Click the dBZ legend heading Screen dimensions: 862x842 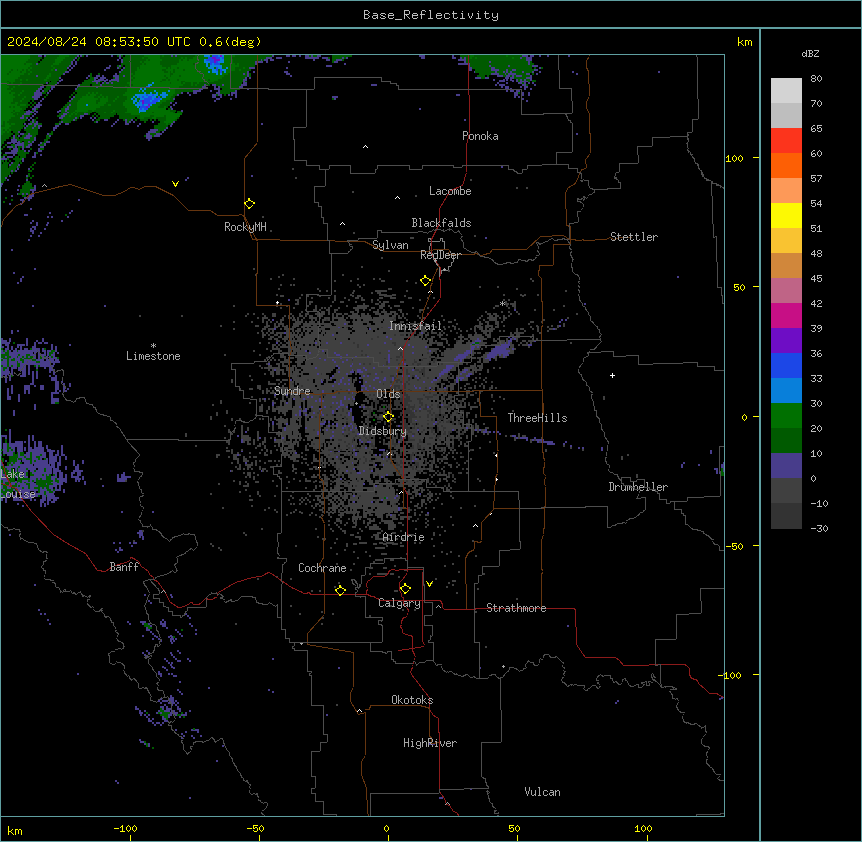tap(810, 53)
